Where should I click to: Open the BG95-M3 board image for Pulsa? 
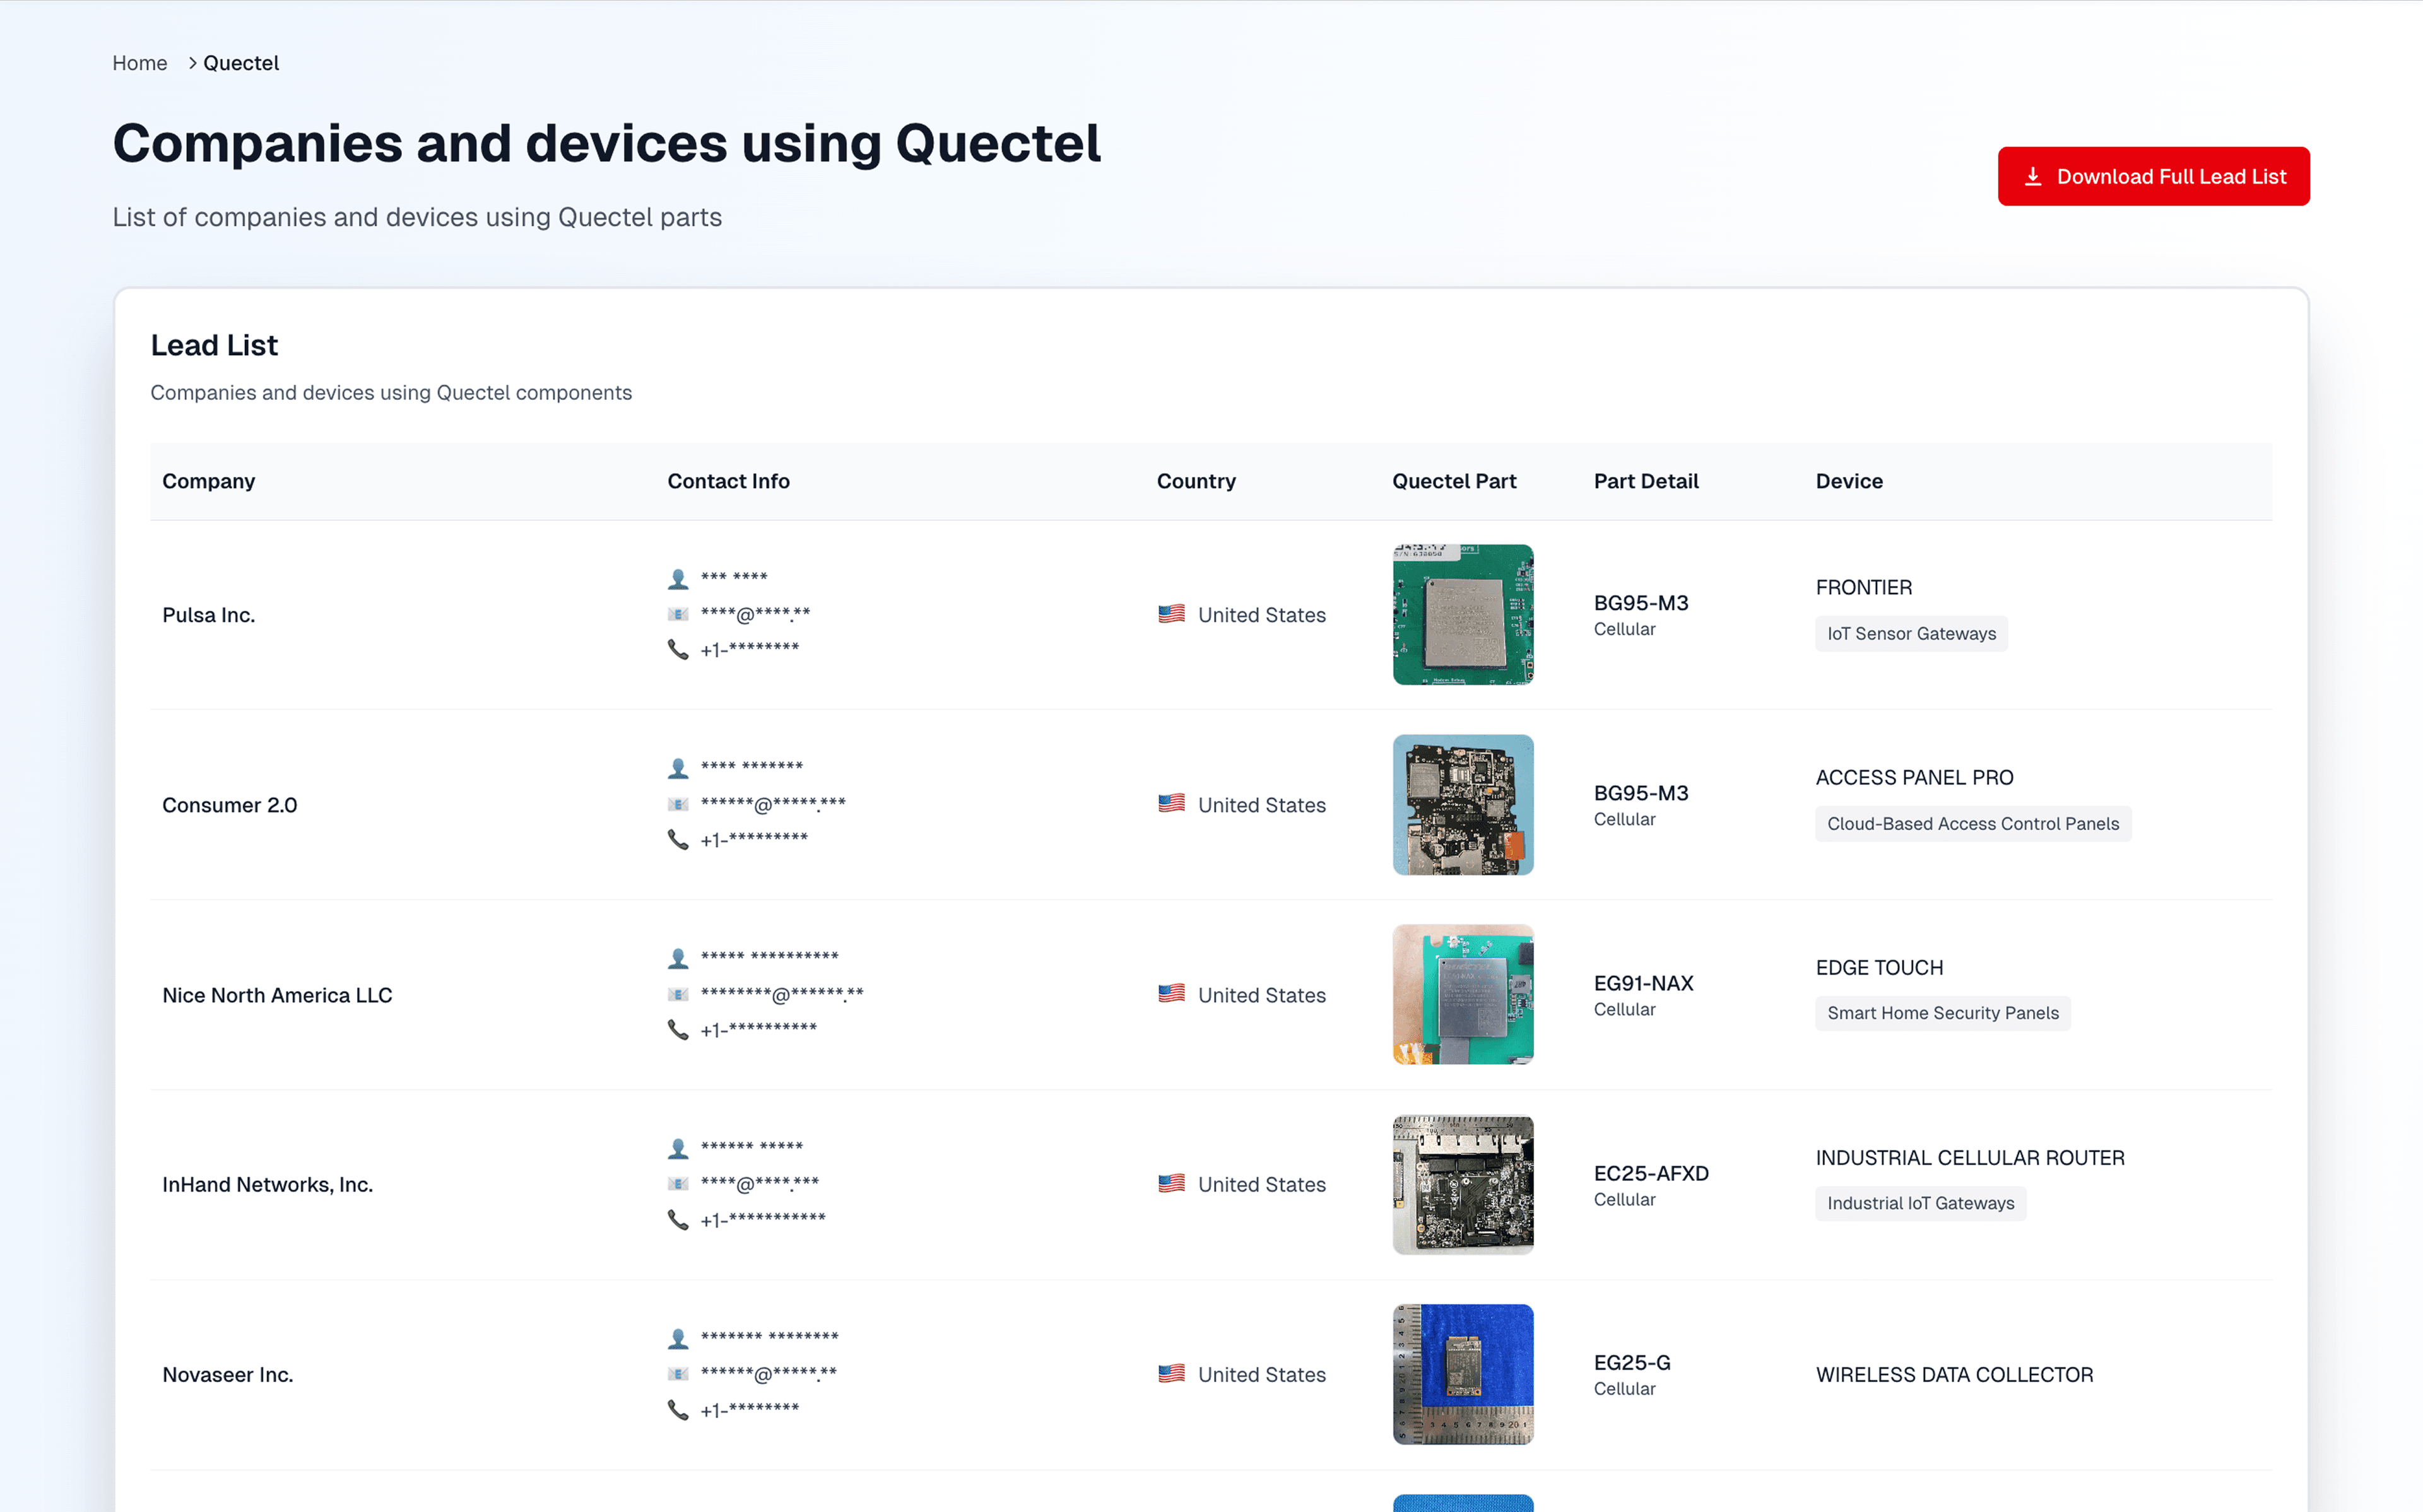coord(1462,615)
